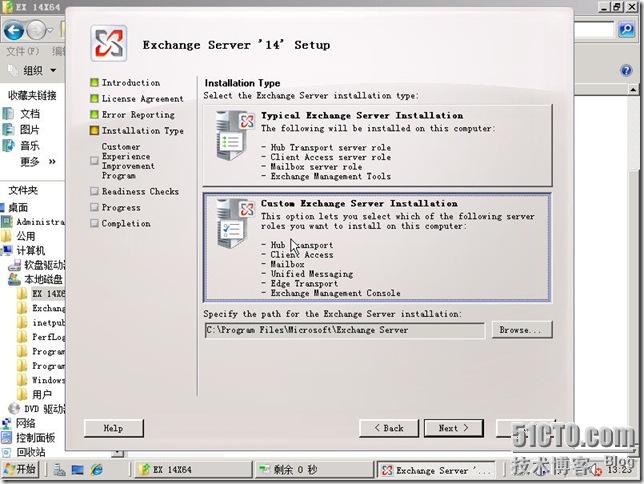Click the Explorer search magnifier icon
This screenshot has height=484, width=644.
[x=626, y=29]
